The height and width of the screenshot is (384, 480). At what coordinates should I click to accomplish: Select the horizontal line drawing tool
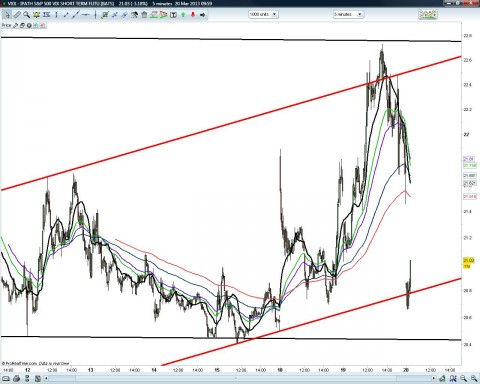point(85,15)
